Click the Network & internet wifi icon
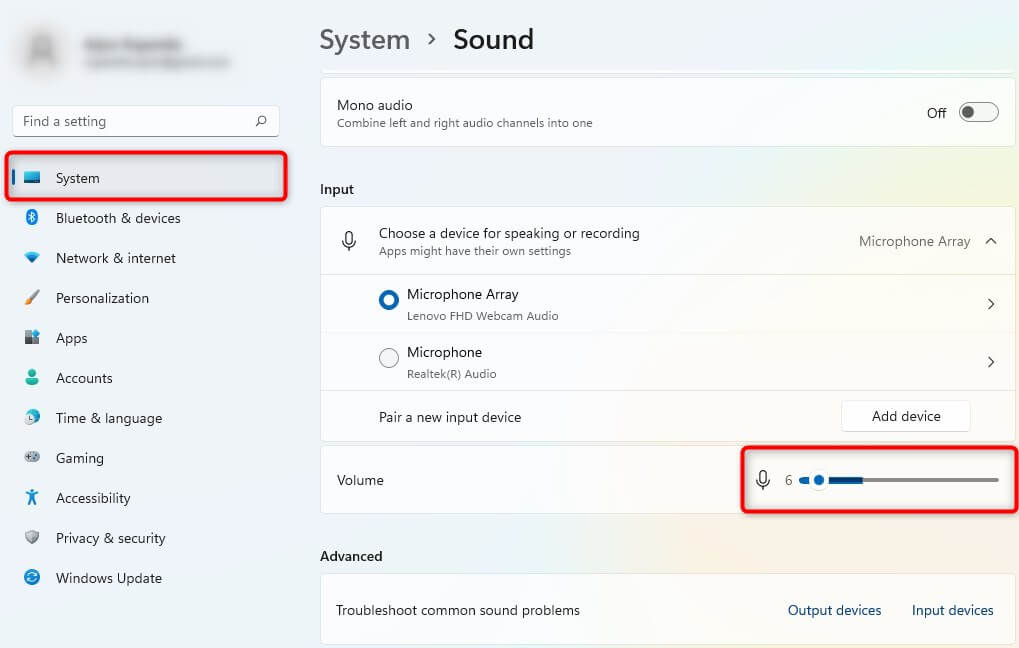The height and width of the screenshot is (648, 1019). point(32,258)
